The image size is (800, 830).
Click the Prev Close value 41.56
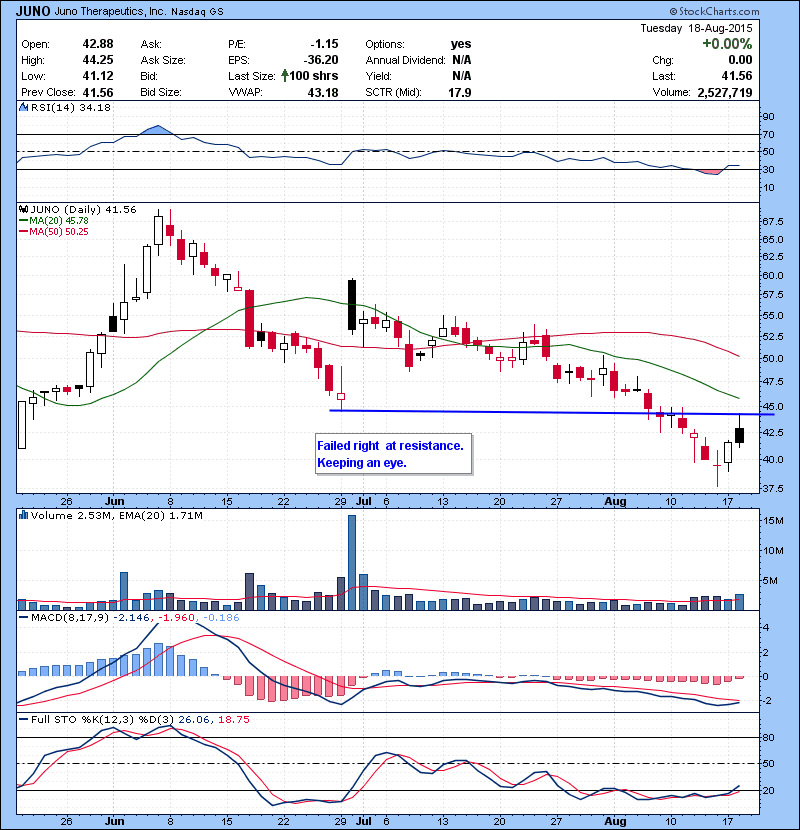(98, 93)
